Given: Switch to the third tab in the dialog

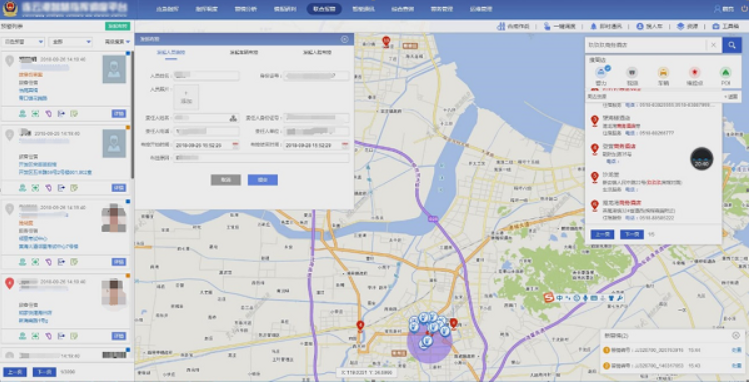Looking at the screenshot, I should [x=317, y=52].
